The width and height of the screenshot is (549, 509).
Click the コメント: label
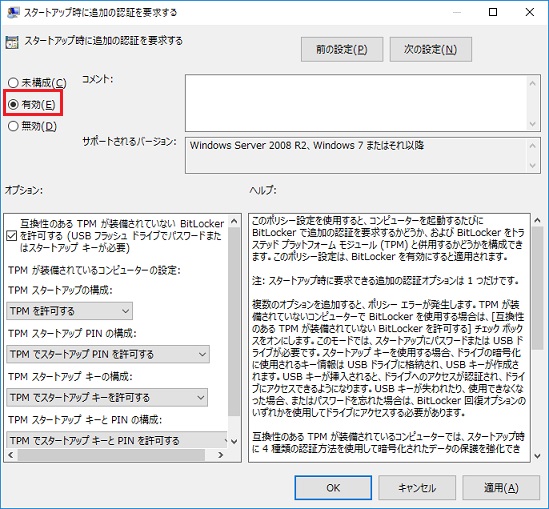click(98, 79)
